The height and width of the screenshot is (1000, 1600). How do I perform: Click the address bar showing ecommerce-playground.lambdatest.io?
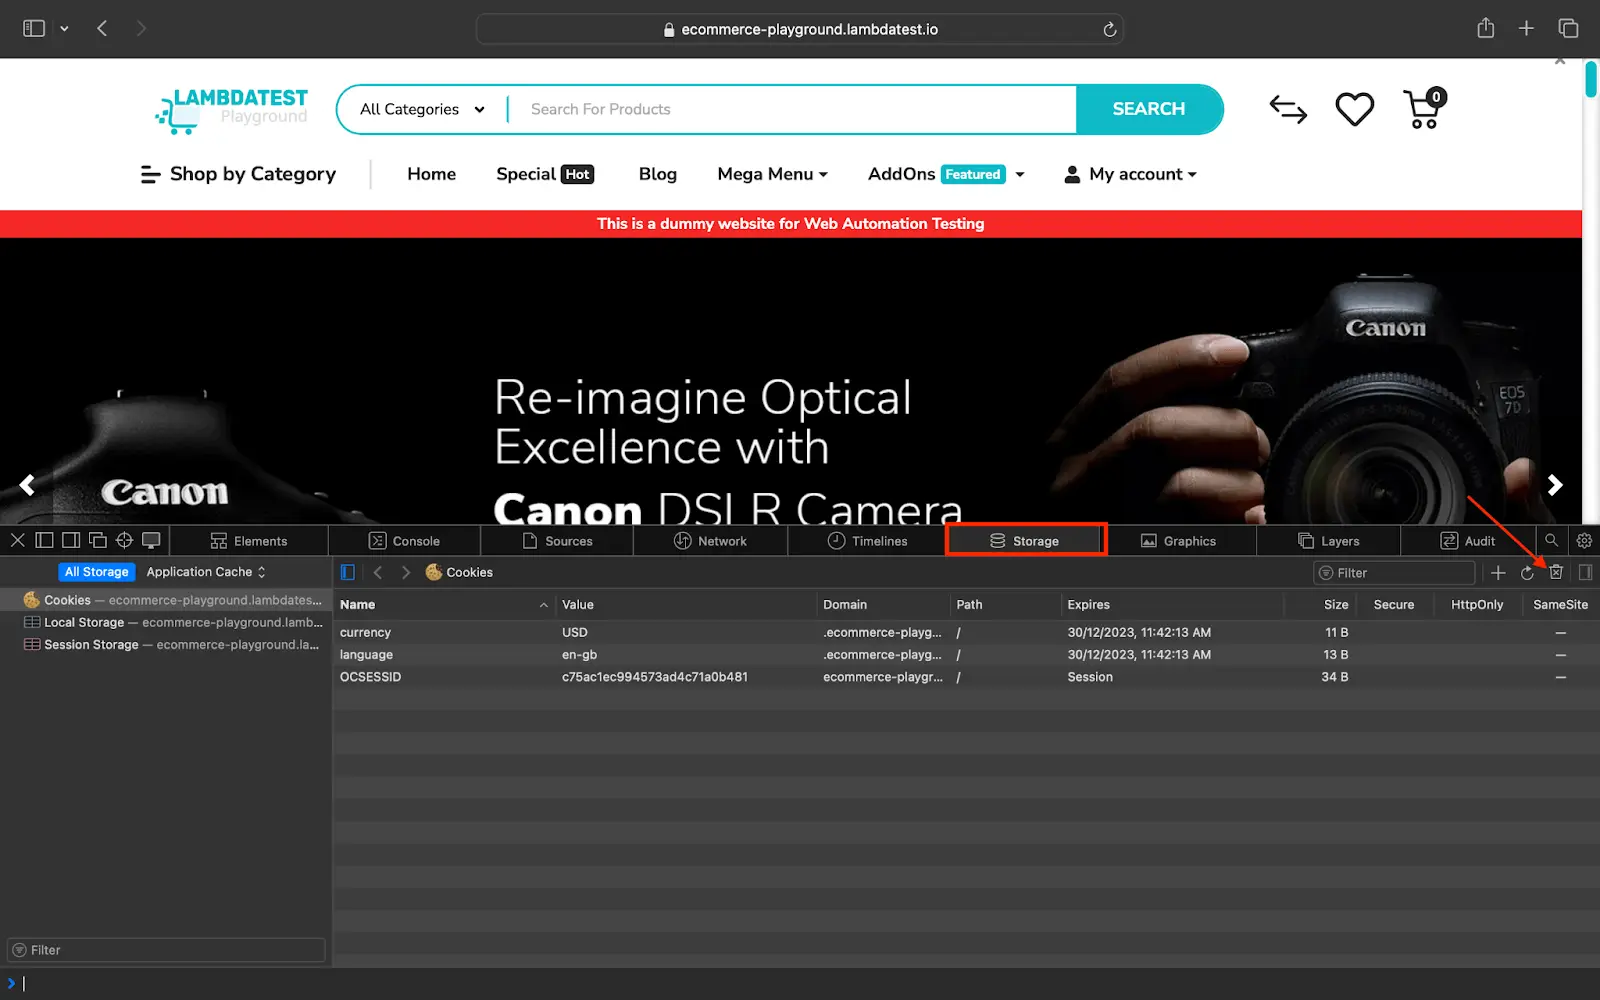point(800,29)
